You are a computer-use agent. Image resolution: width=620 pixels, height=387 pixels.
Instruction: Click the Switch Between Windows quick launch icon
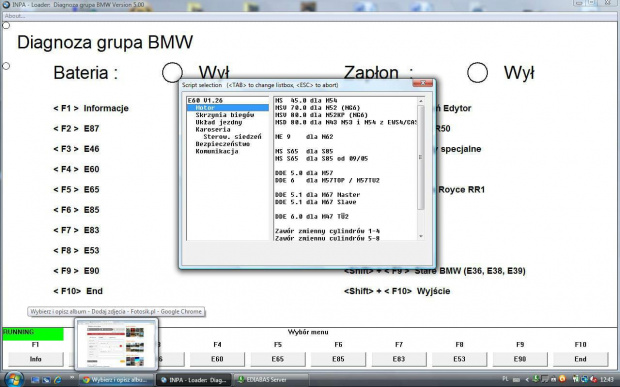point(46,380)
